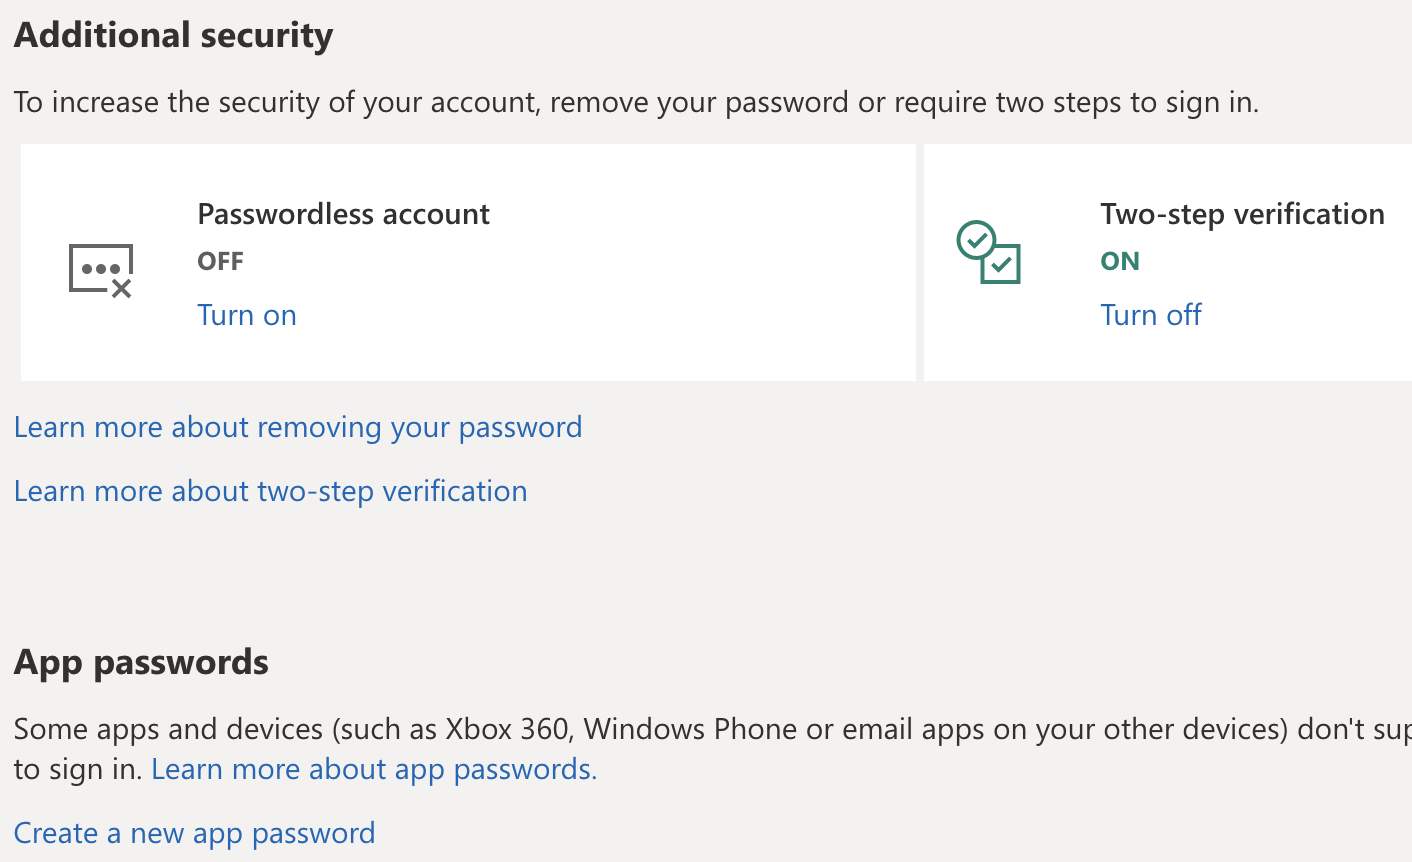Viewport: 1412px width, 862px height.
Task: Select the Passwordless account card
Action: (468, 262)
